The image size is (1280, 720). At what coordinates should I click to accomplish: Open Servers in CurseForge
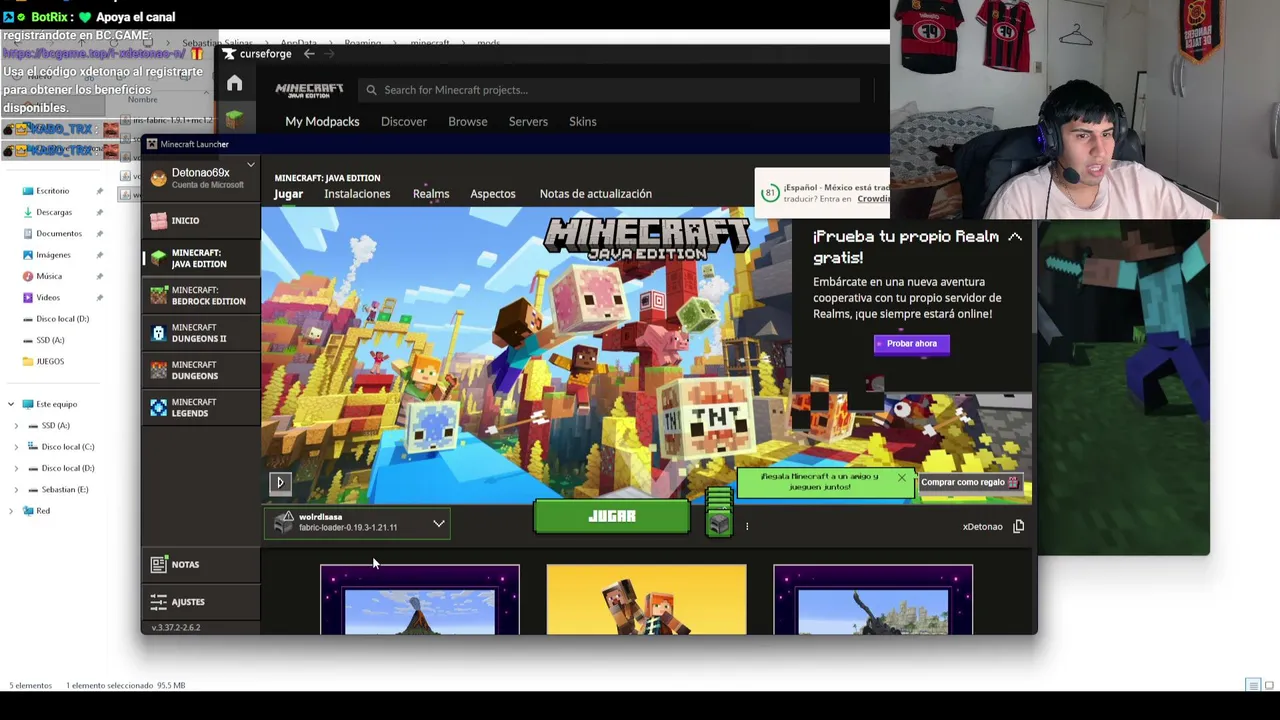[x=528, y=122]
